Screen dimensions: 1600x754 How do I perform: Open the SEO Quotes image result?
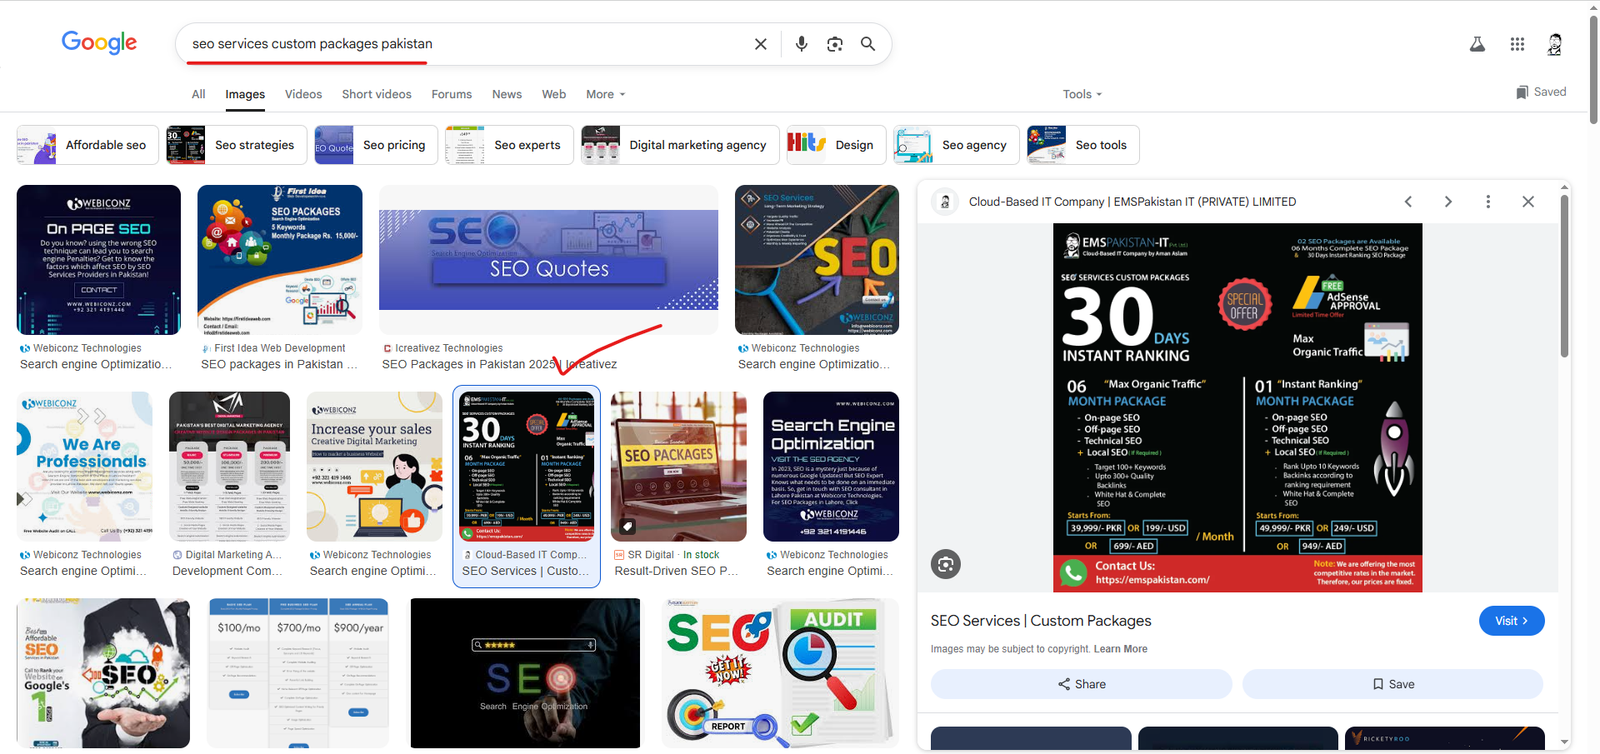click(548, 259)
